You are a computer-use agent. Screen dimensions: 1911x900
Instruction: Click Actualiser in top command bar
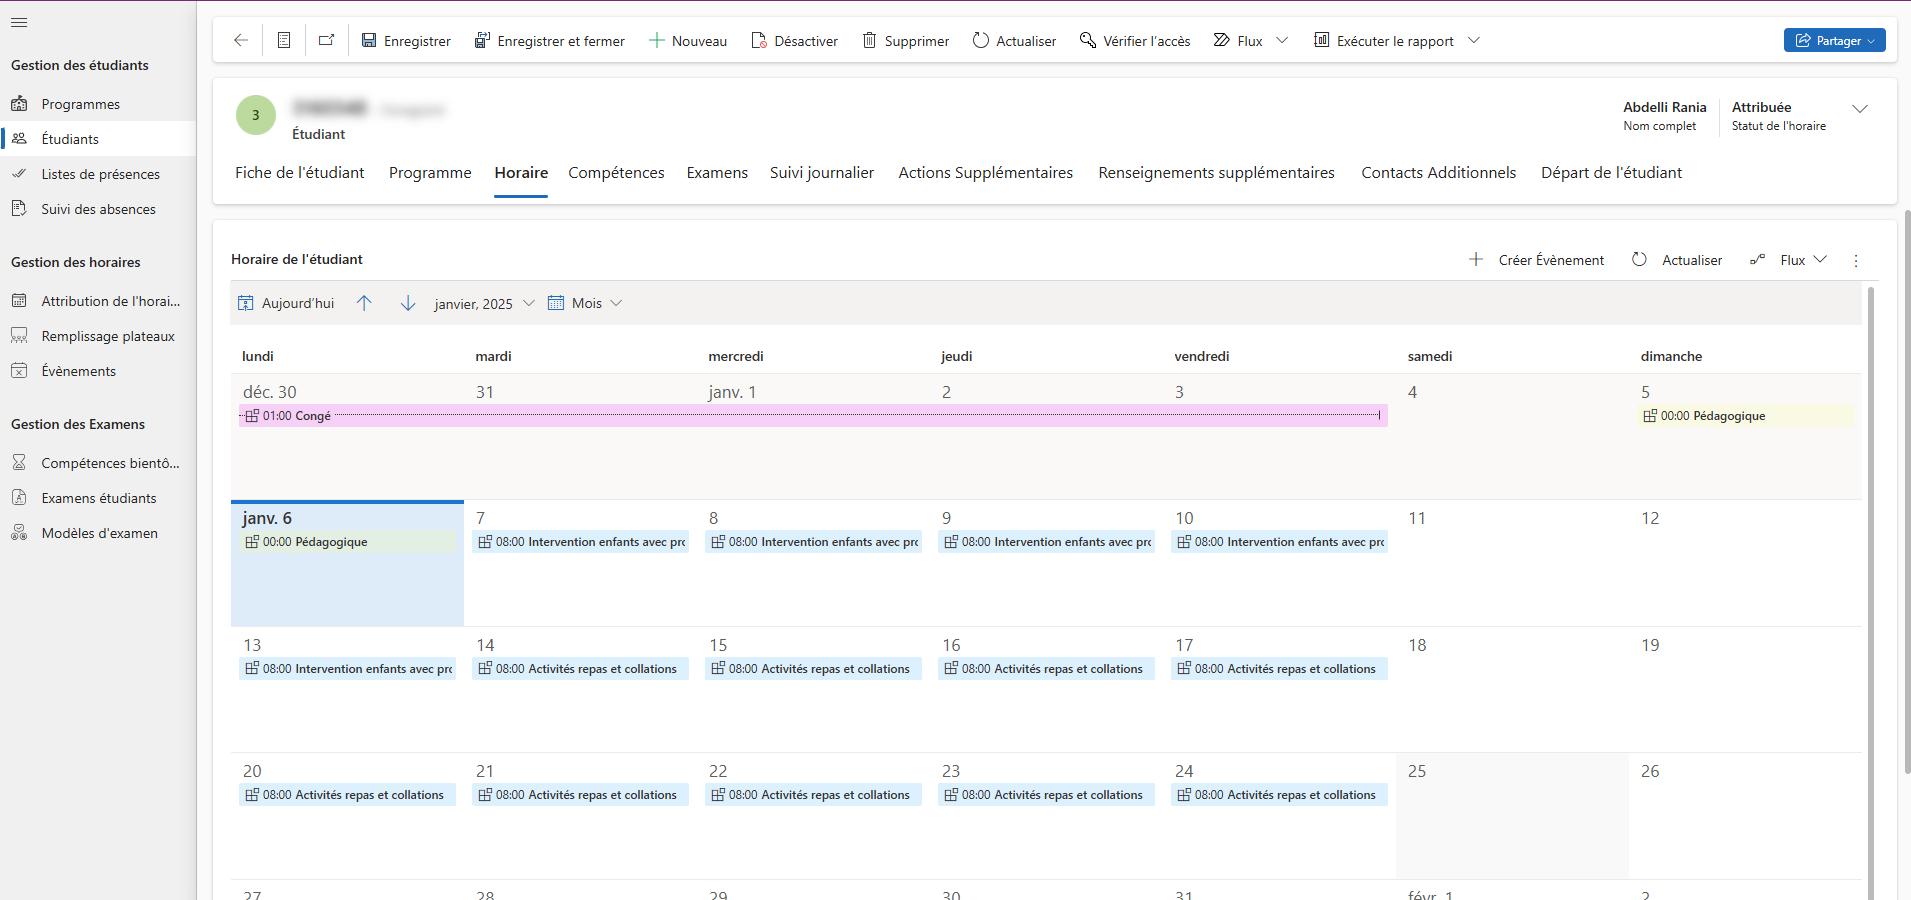[x=1014, y=41]
